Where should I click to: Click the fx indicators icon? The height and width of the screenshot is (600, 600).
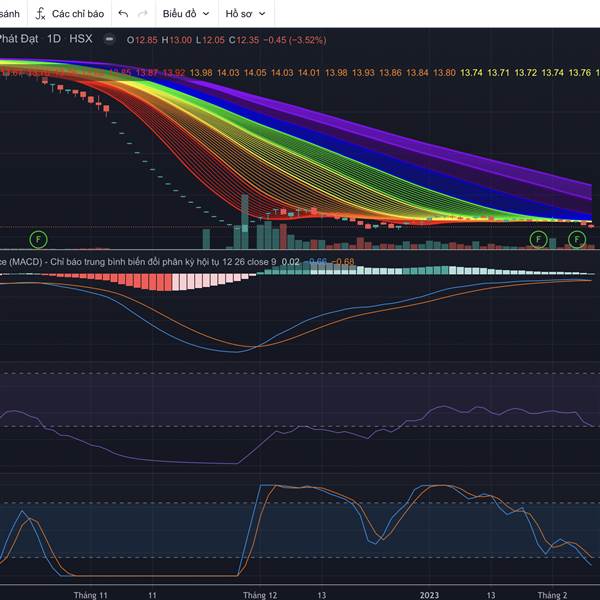click(40, 14)
